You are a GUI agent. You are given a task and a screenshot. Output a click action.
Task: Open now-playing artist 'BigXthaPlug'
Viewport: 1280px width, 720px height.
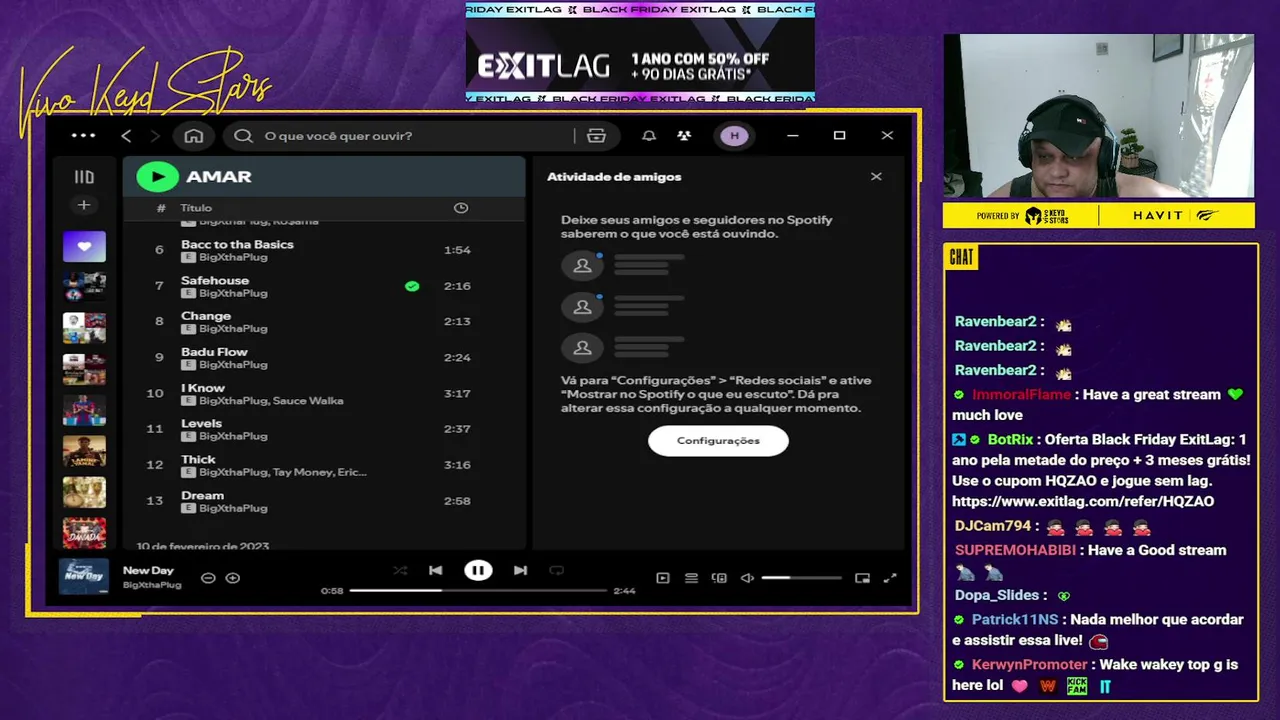tap(152, 584)
